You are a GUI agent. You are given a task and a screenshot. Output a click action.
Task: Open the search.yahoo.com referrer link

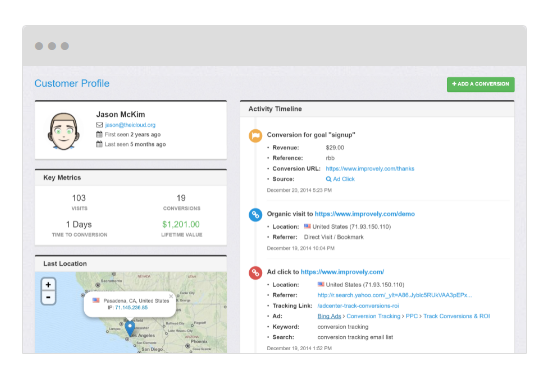coord(395,295)
